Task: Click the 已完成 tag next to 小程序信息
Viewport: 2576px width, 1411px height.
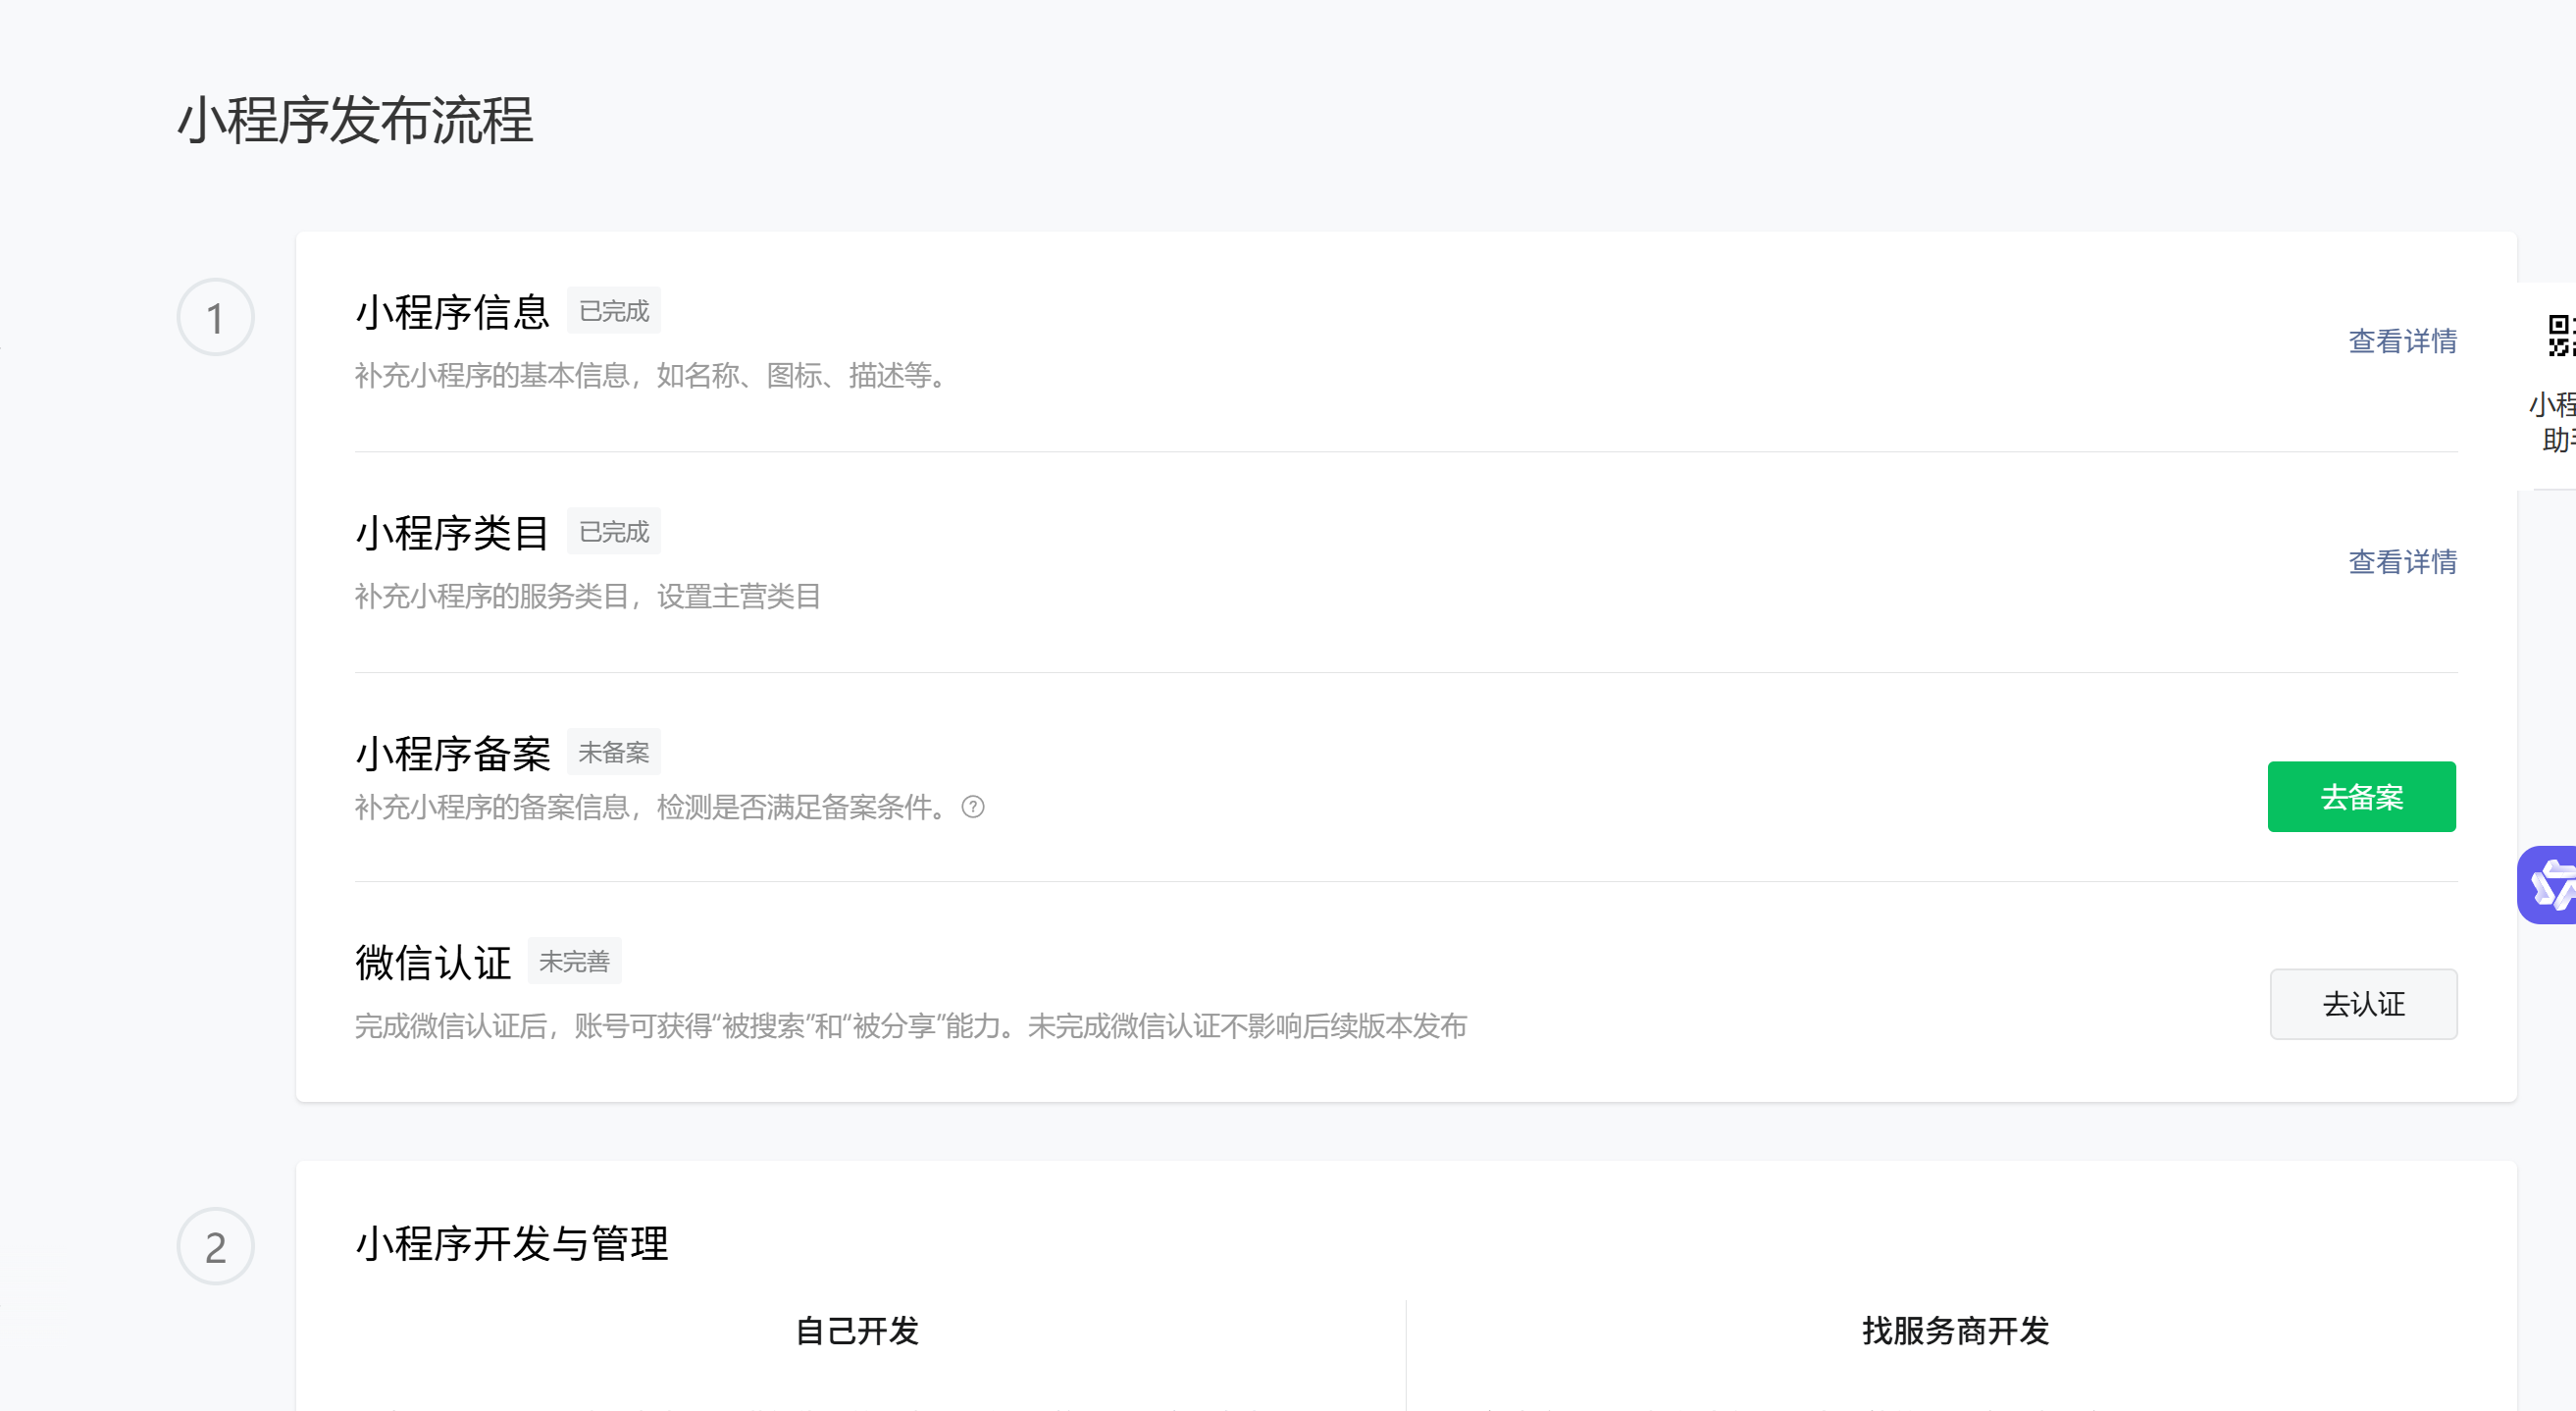Action: [614, 311]
